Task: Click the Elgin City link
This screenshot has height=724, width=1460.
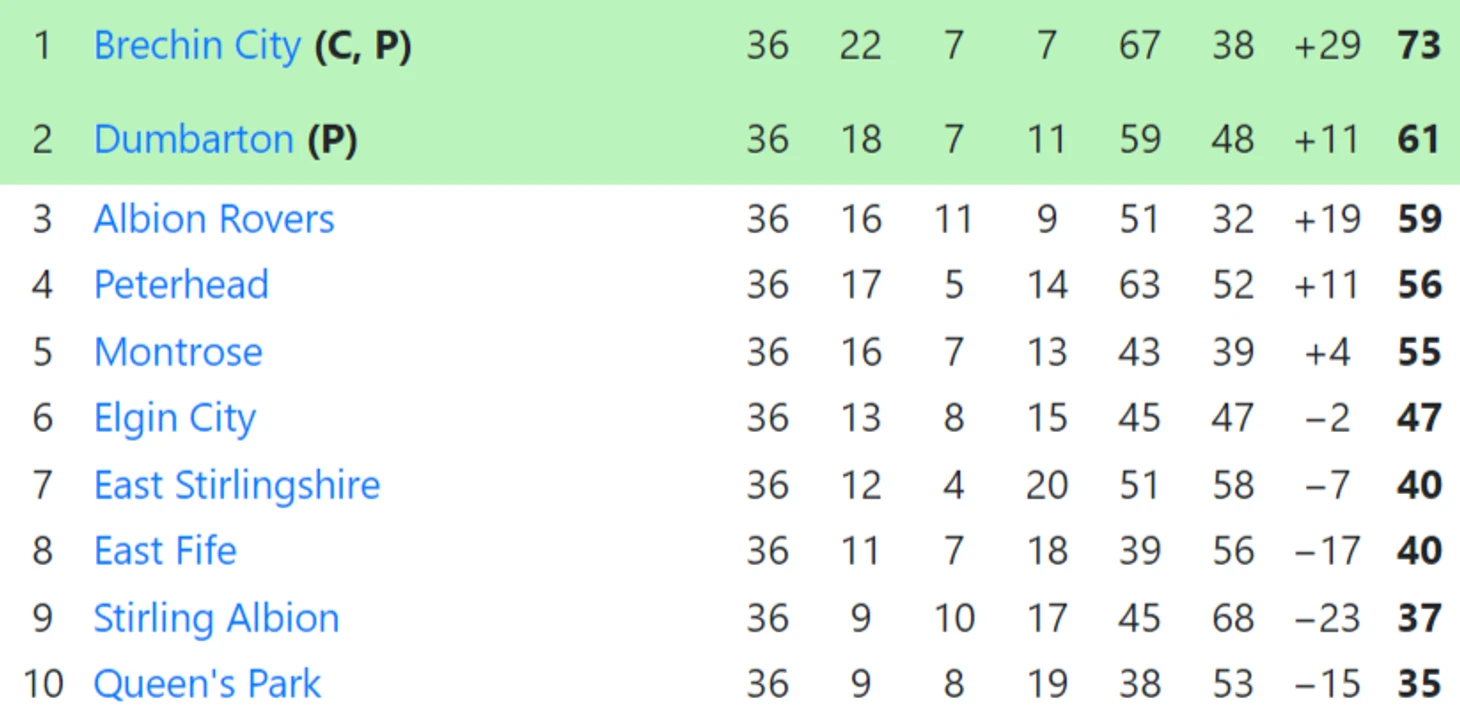Action: pyautogui.click(x=175, y=418)
